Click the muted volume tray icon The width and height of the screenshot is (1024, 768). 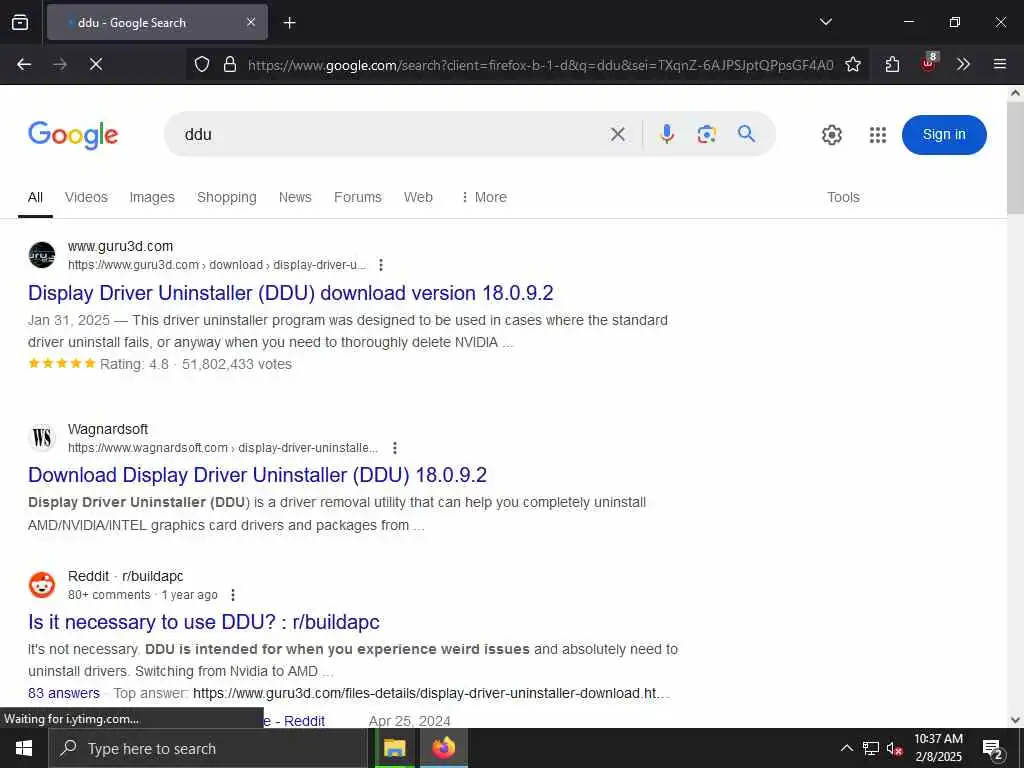894,748
